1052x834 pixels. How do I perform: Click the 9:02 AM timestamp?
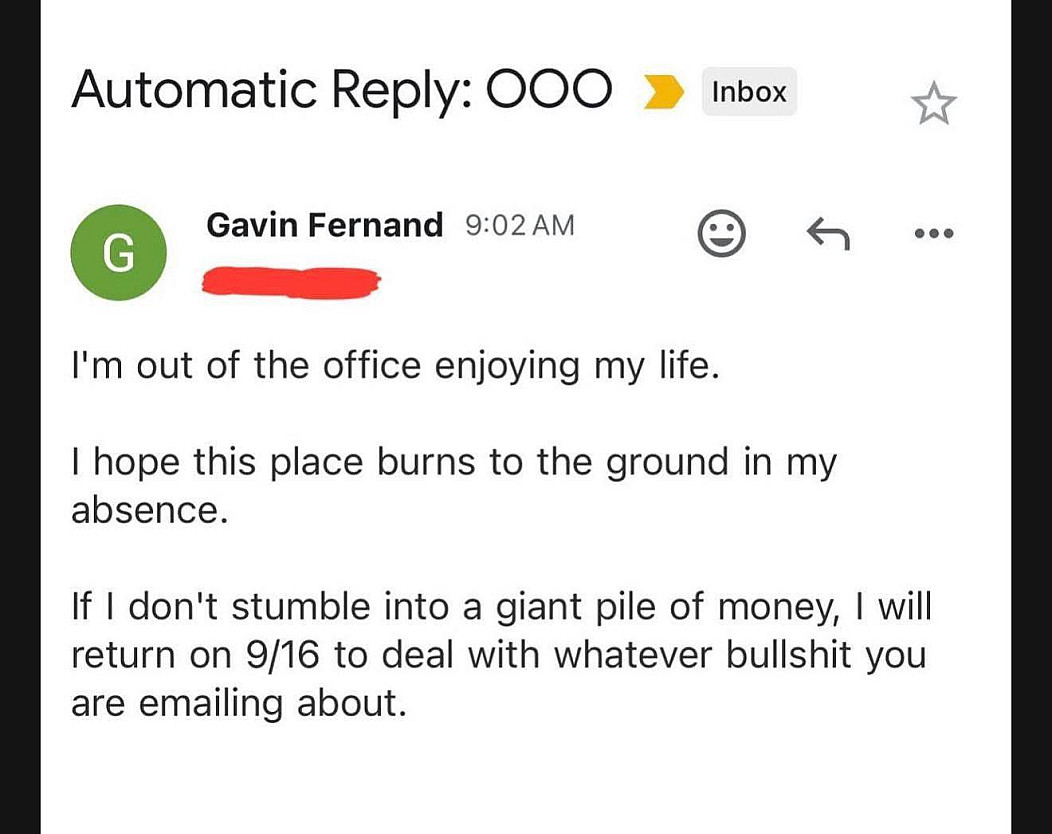click(x=520, y=226)
